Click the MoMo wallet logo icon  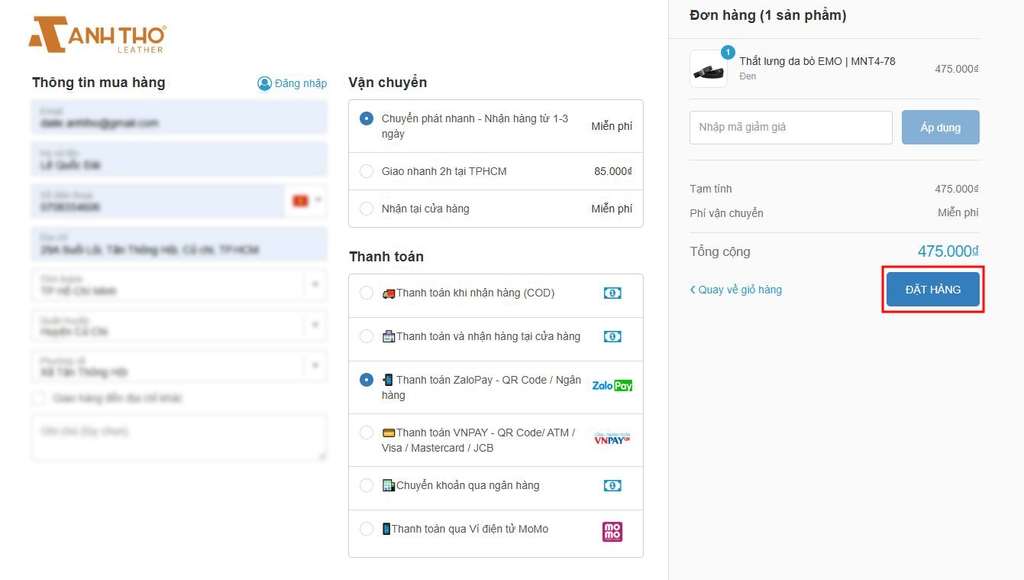click(612, 531)
